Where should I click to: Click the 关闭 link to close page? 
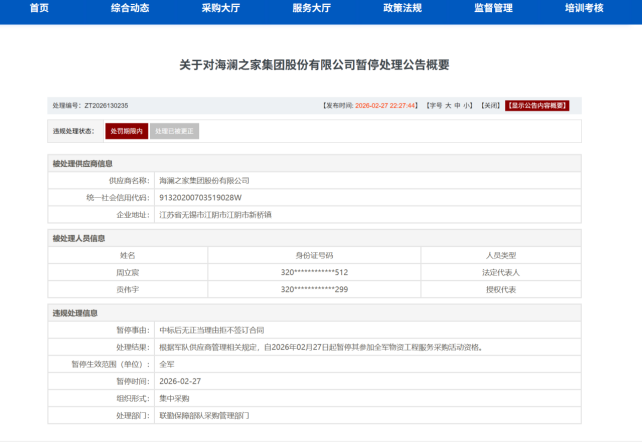tap(490, 105)
